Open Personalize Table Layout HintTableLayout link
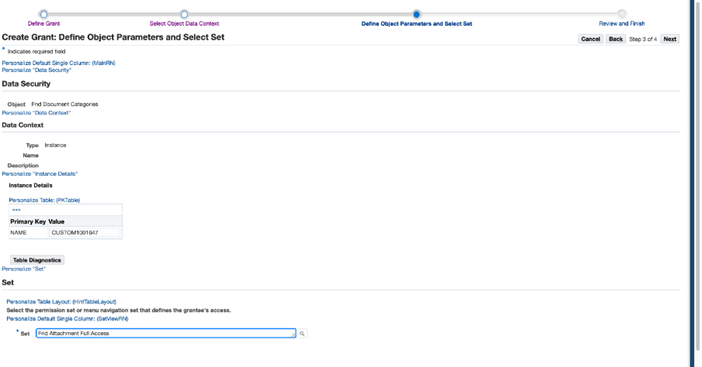 (x=61, y=302)
